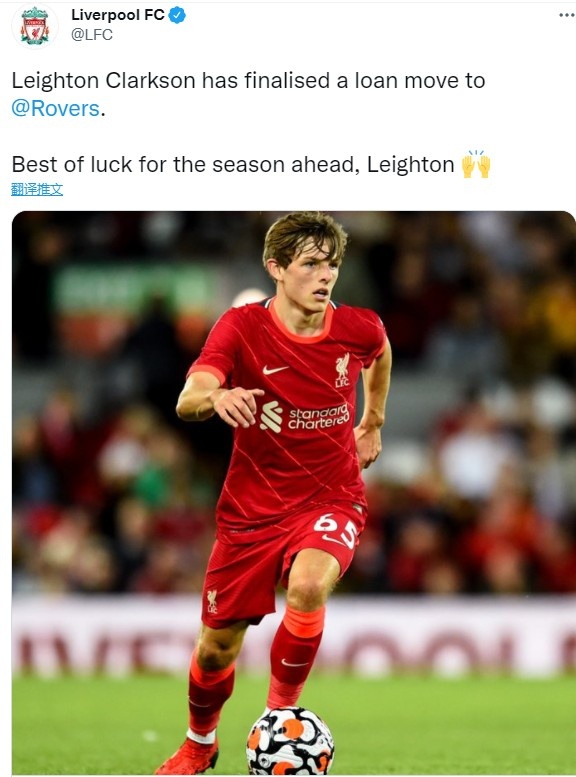Image resolution: width=576 pixels, height=777 pixels.
Task: Click the number 65 on the shorts
Action: click(x=336, y=530)
